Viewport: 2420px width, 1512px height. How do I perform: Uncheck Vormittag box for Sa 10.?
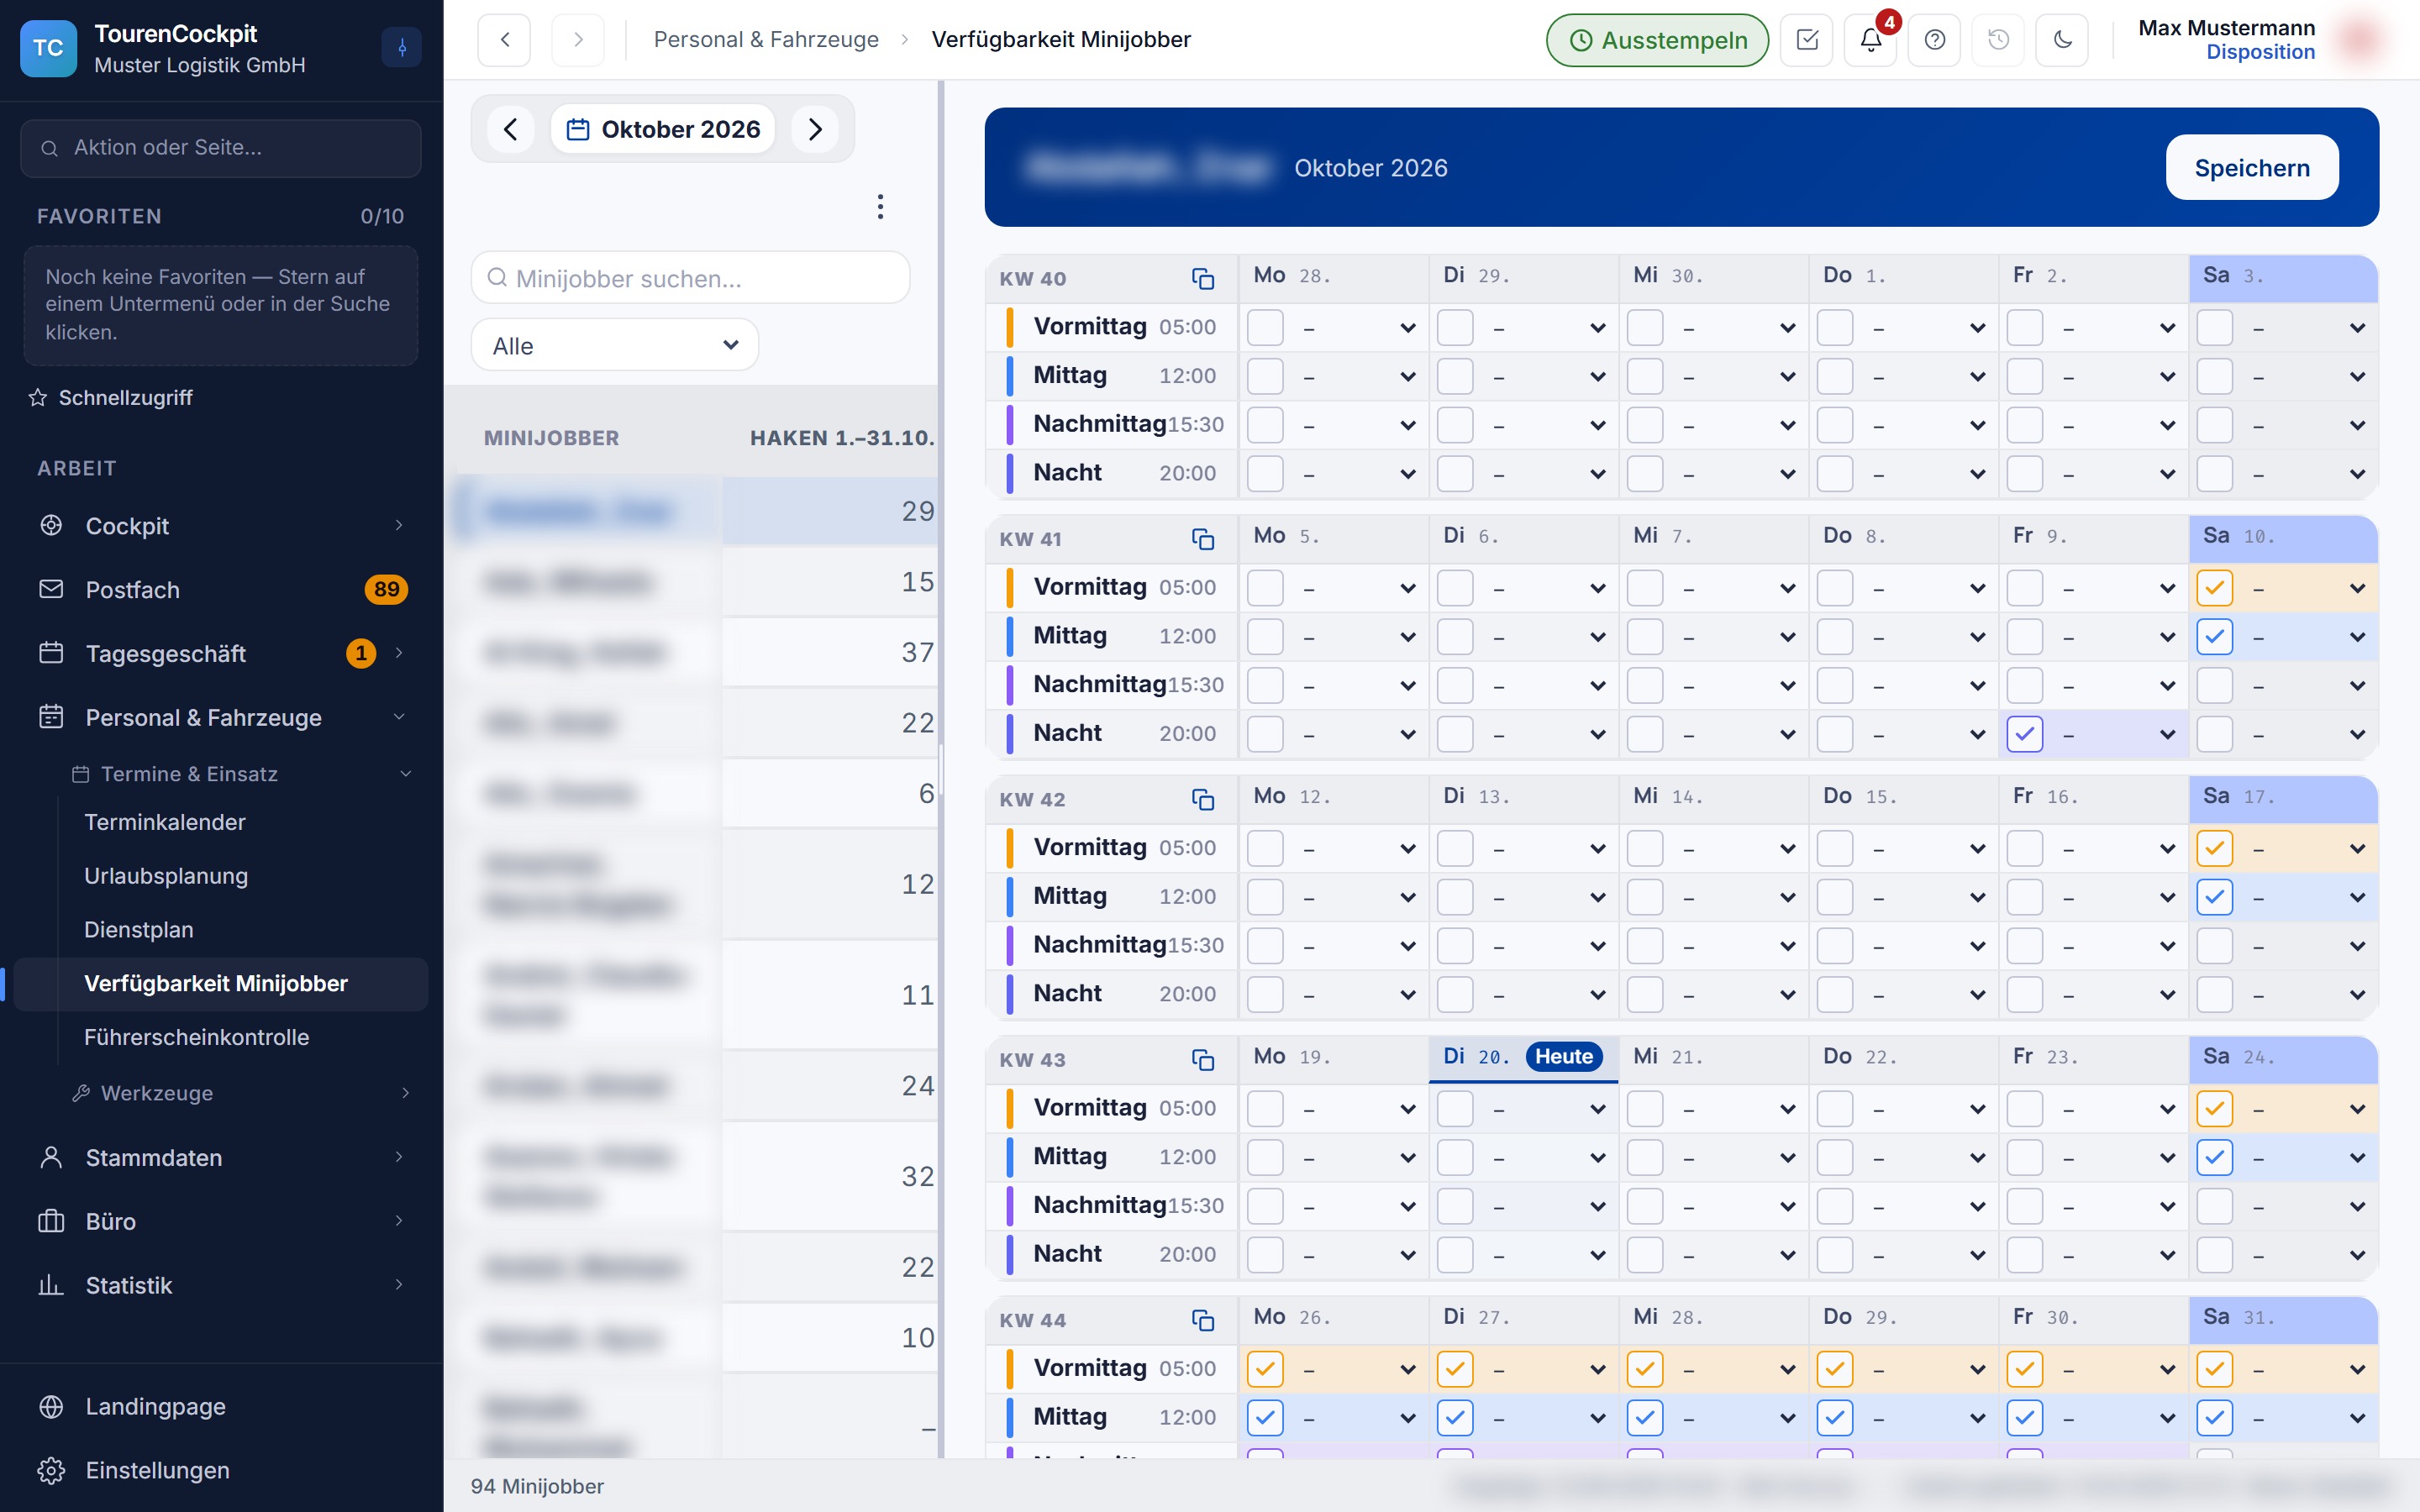tap(2214, 588)
